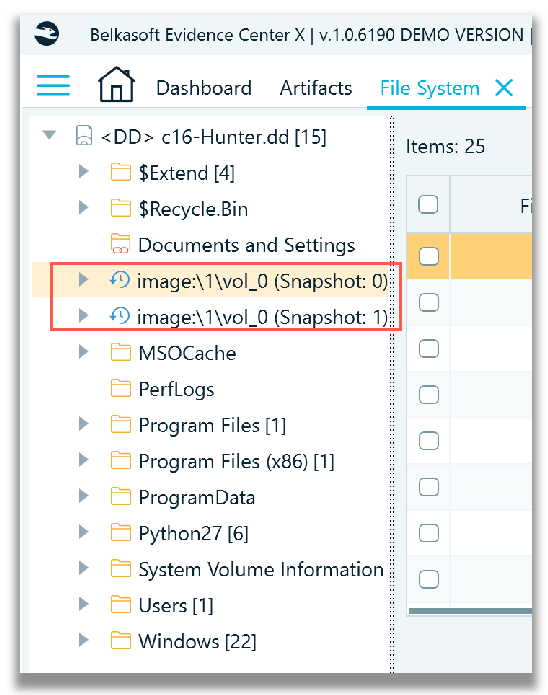Select the Python27 [6] tree label
548x695 pixels.
[x=193, y=533]
